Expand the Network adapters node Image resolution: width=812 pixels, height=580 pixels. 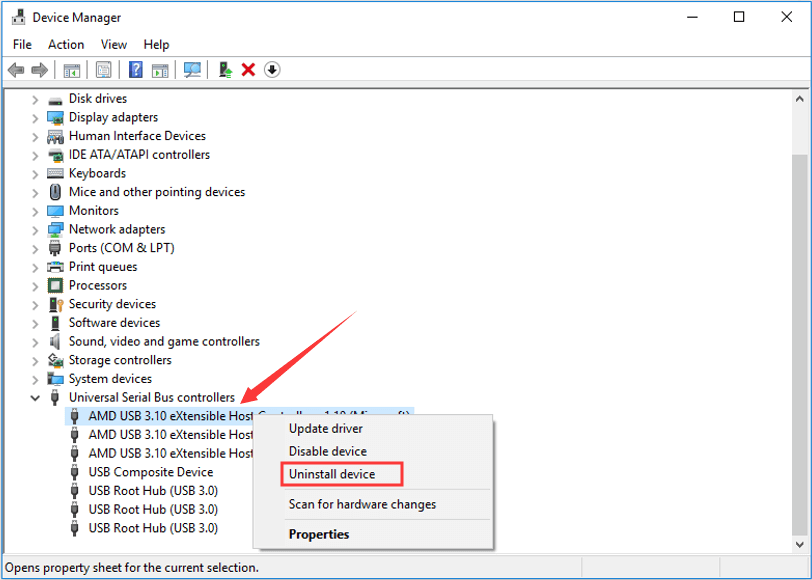pos(35,230)
